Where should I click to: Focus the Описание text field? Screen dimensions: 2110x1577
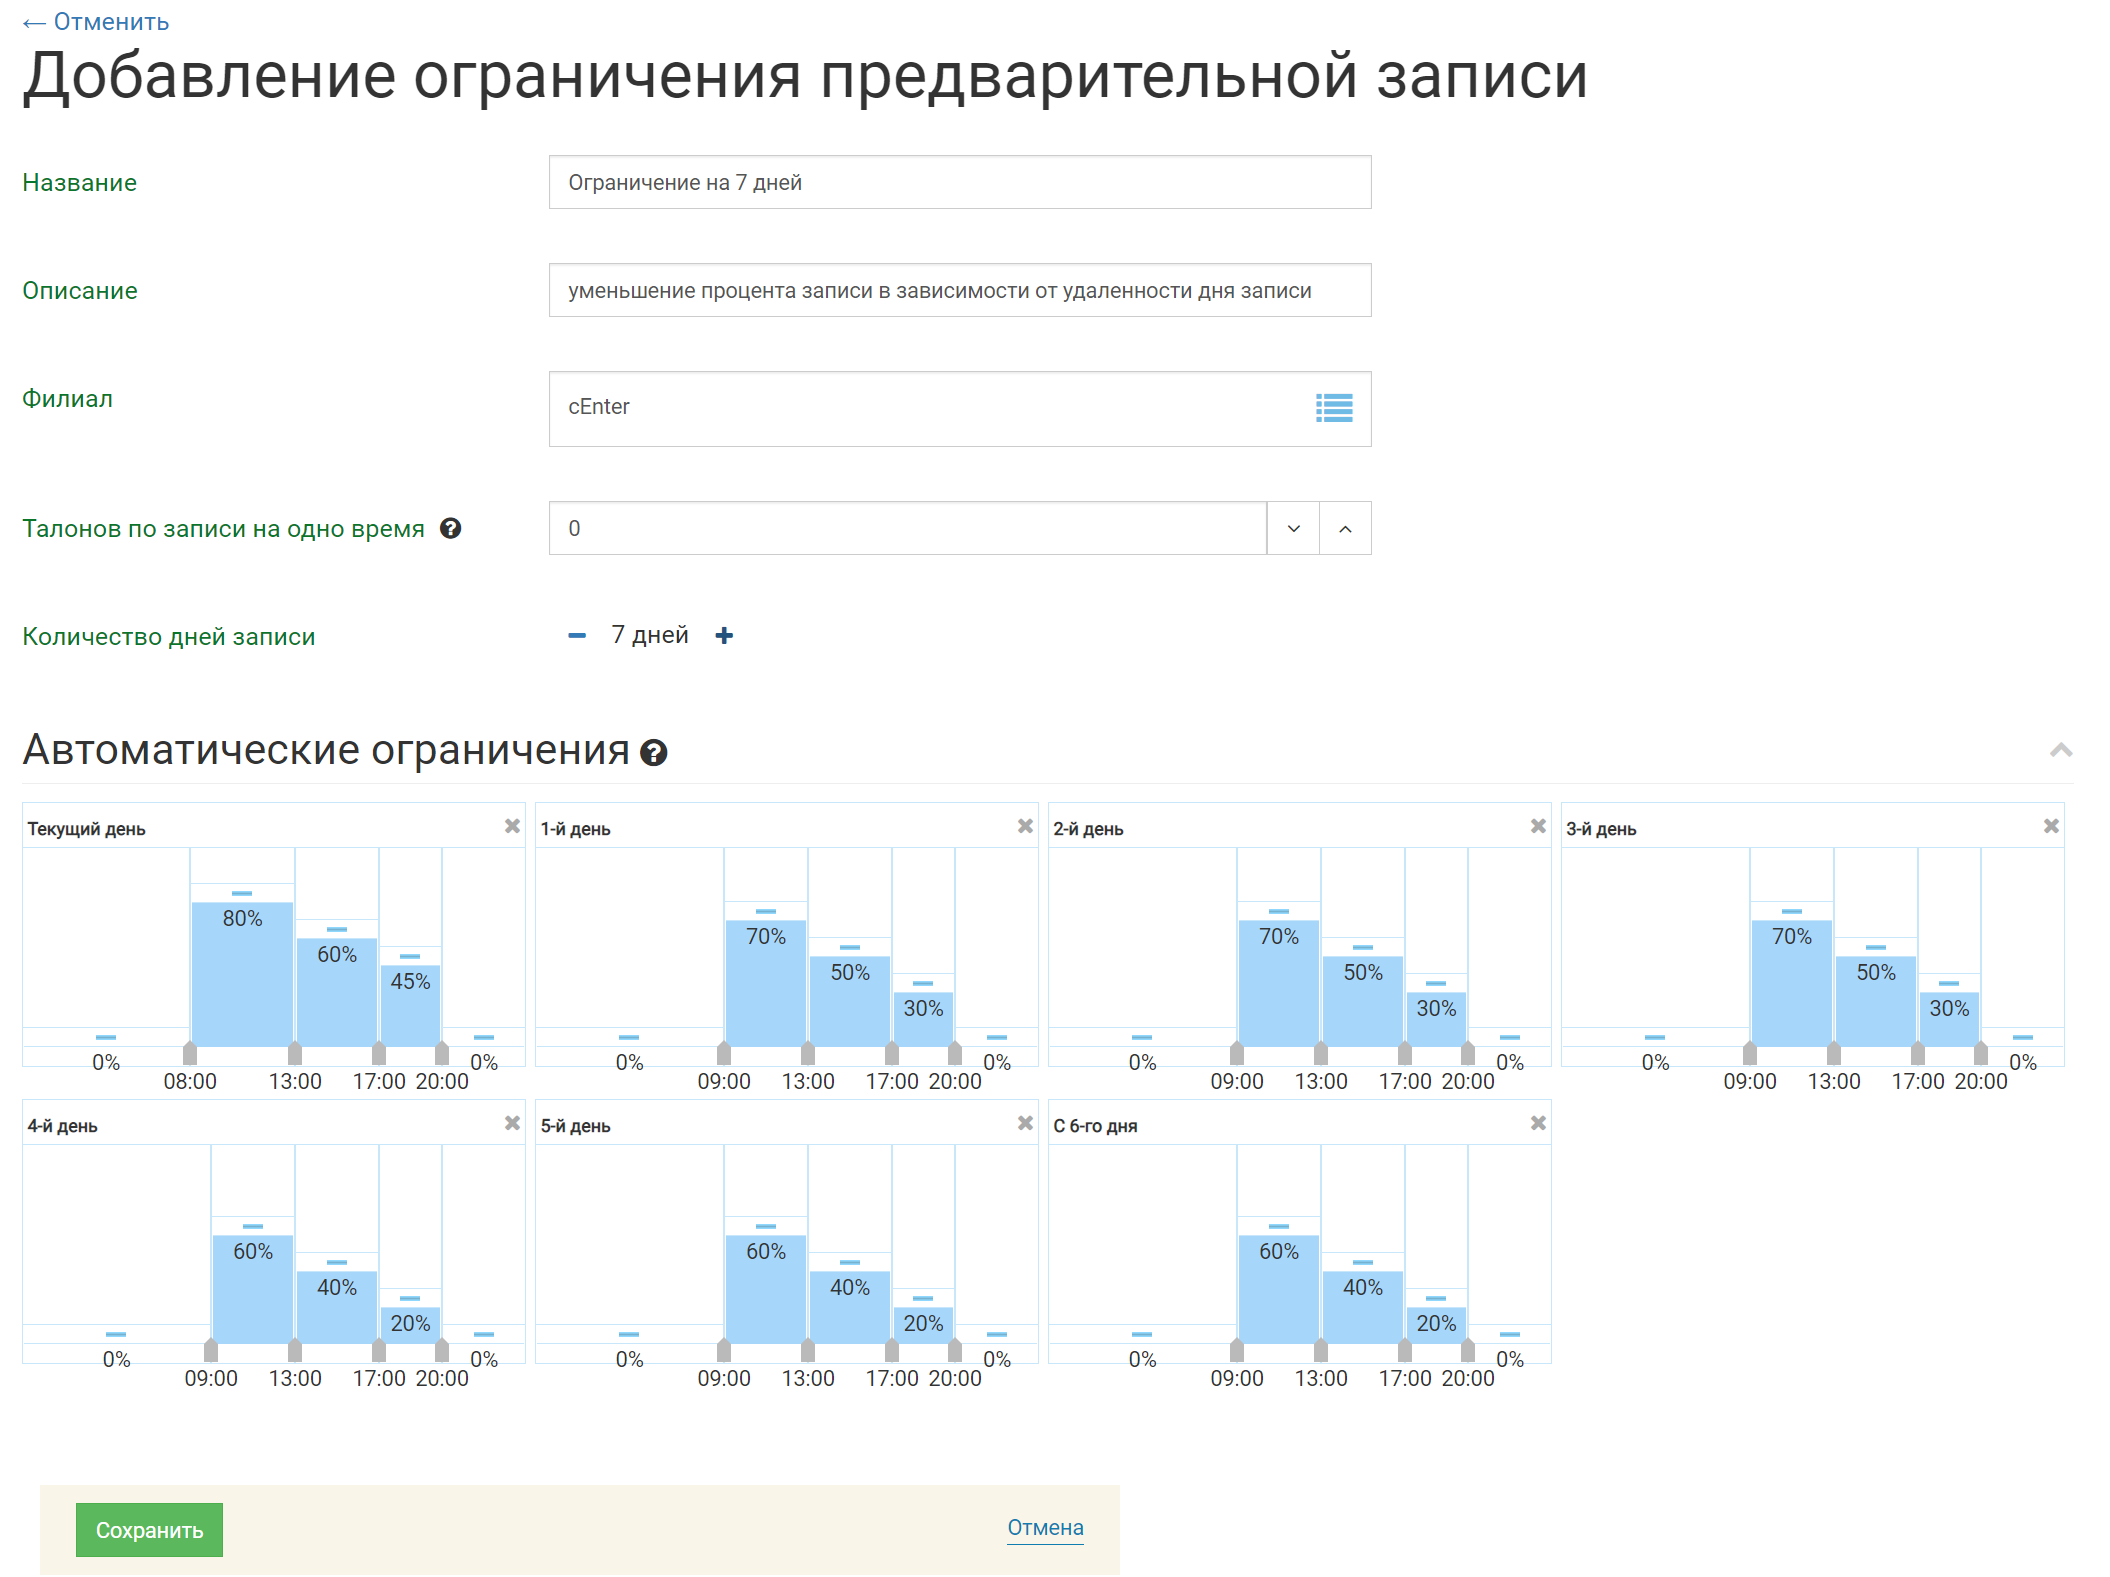(959, 290)
